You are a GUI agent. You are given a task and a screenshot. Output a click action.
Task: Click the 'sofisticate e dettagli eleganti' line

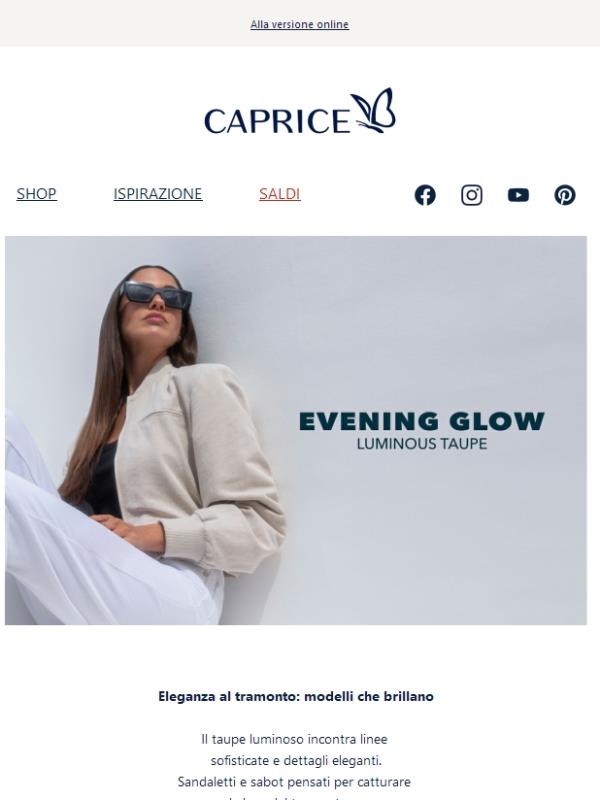click(296, 761)
